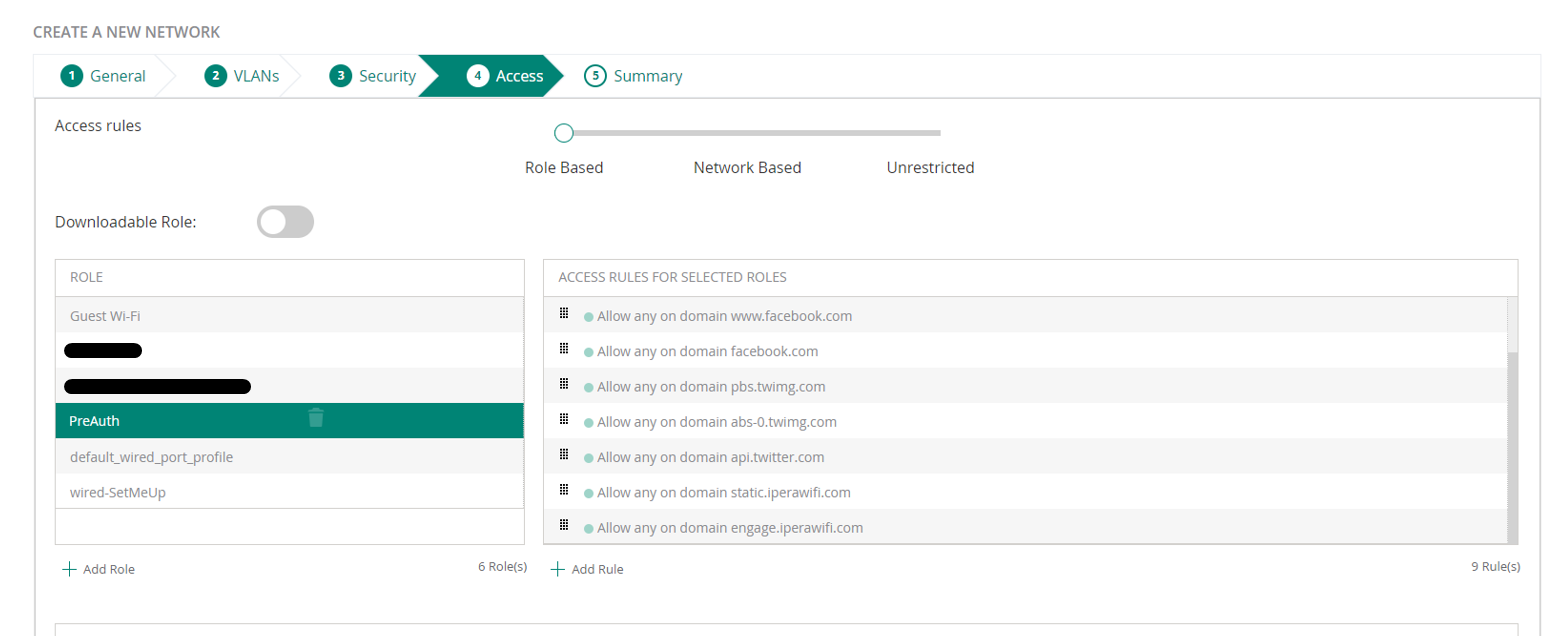Viewport: 1563px width, 636px height.
Task: Select the wired-SetMeUp role
Action: pyautogui.click(x=289, y=491)
